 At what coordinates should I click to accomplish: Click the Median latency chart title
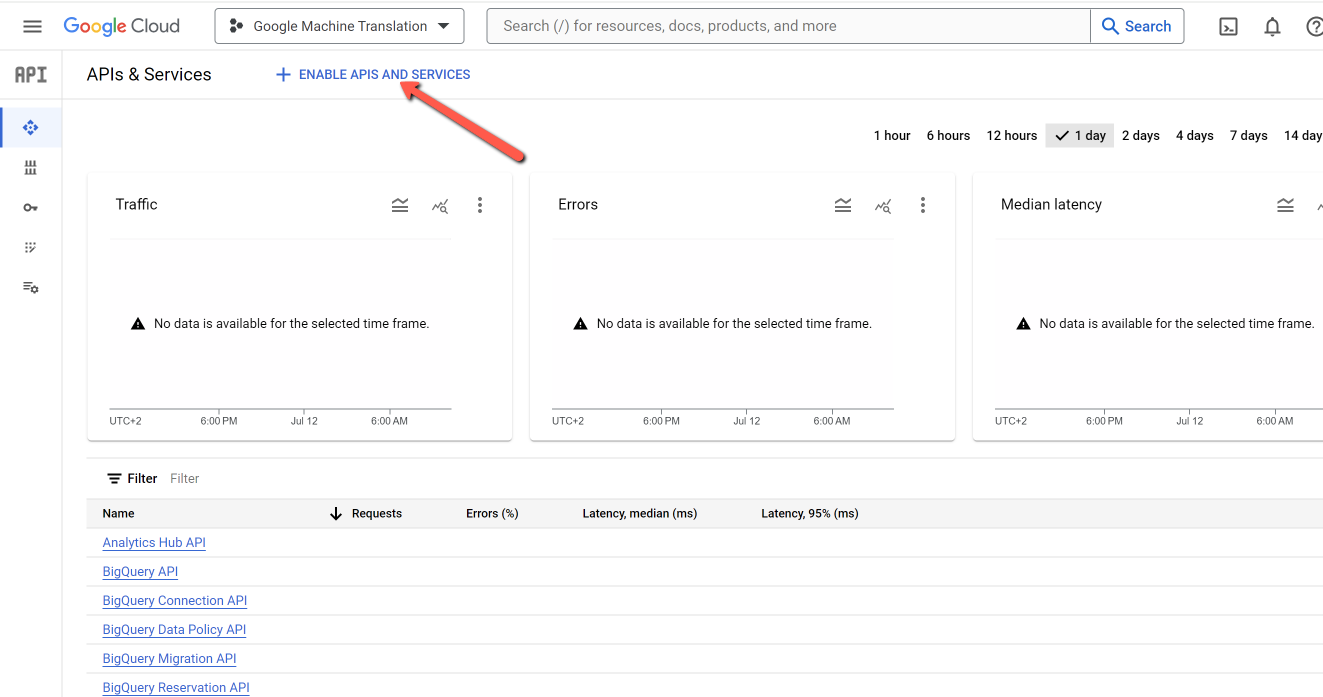pos(1051,205)
